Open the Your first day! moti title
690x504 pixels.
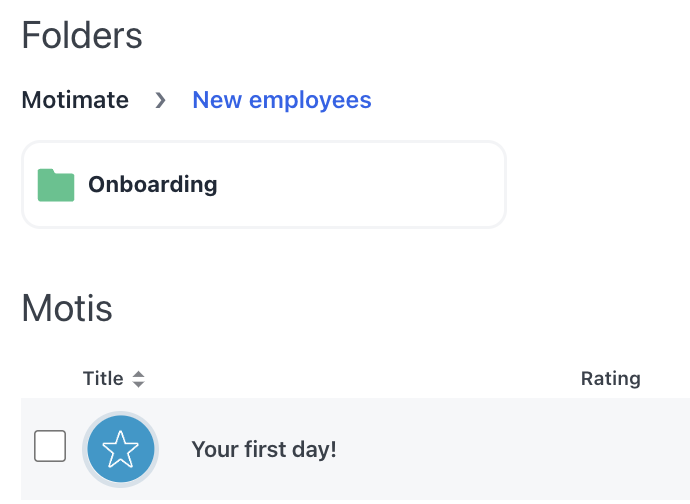(x=264, y=450)
